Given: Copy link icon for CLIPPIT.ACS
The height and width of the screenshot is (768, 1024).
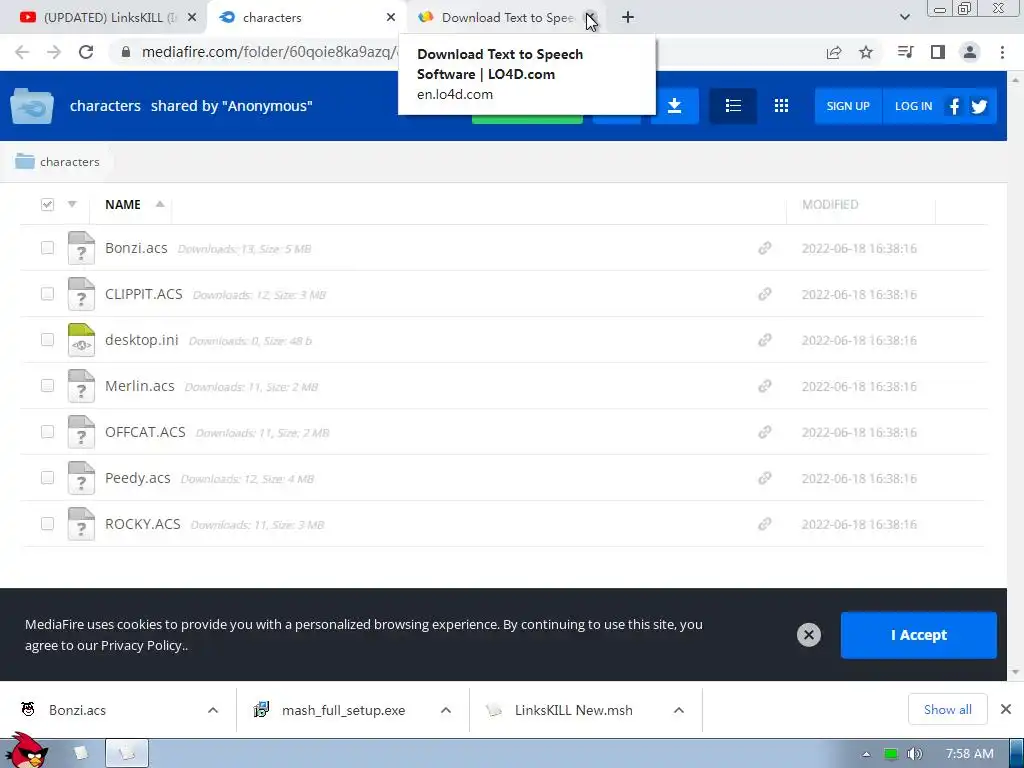Looking at the screenshot, I should (765, 294).
